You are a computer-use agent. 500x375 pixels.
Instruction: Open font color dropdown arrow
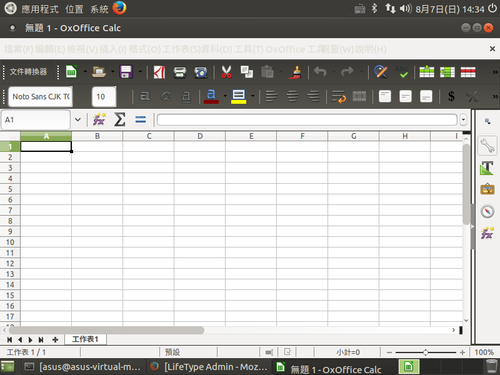tap(225, 96)
